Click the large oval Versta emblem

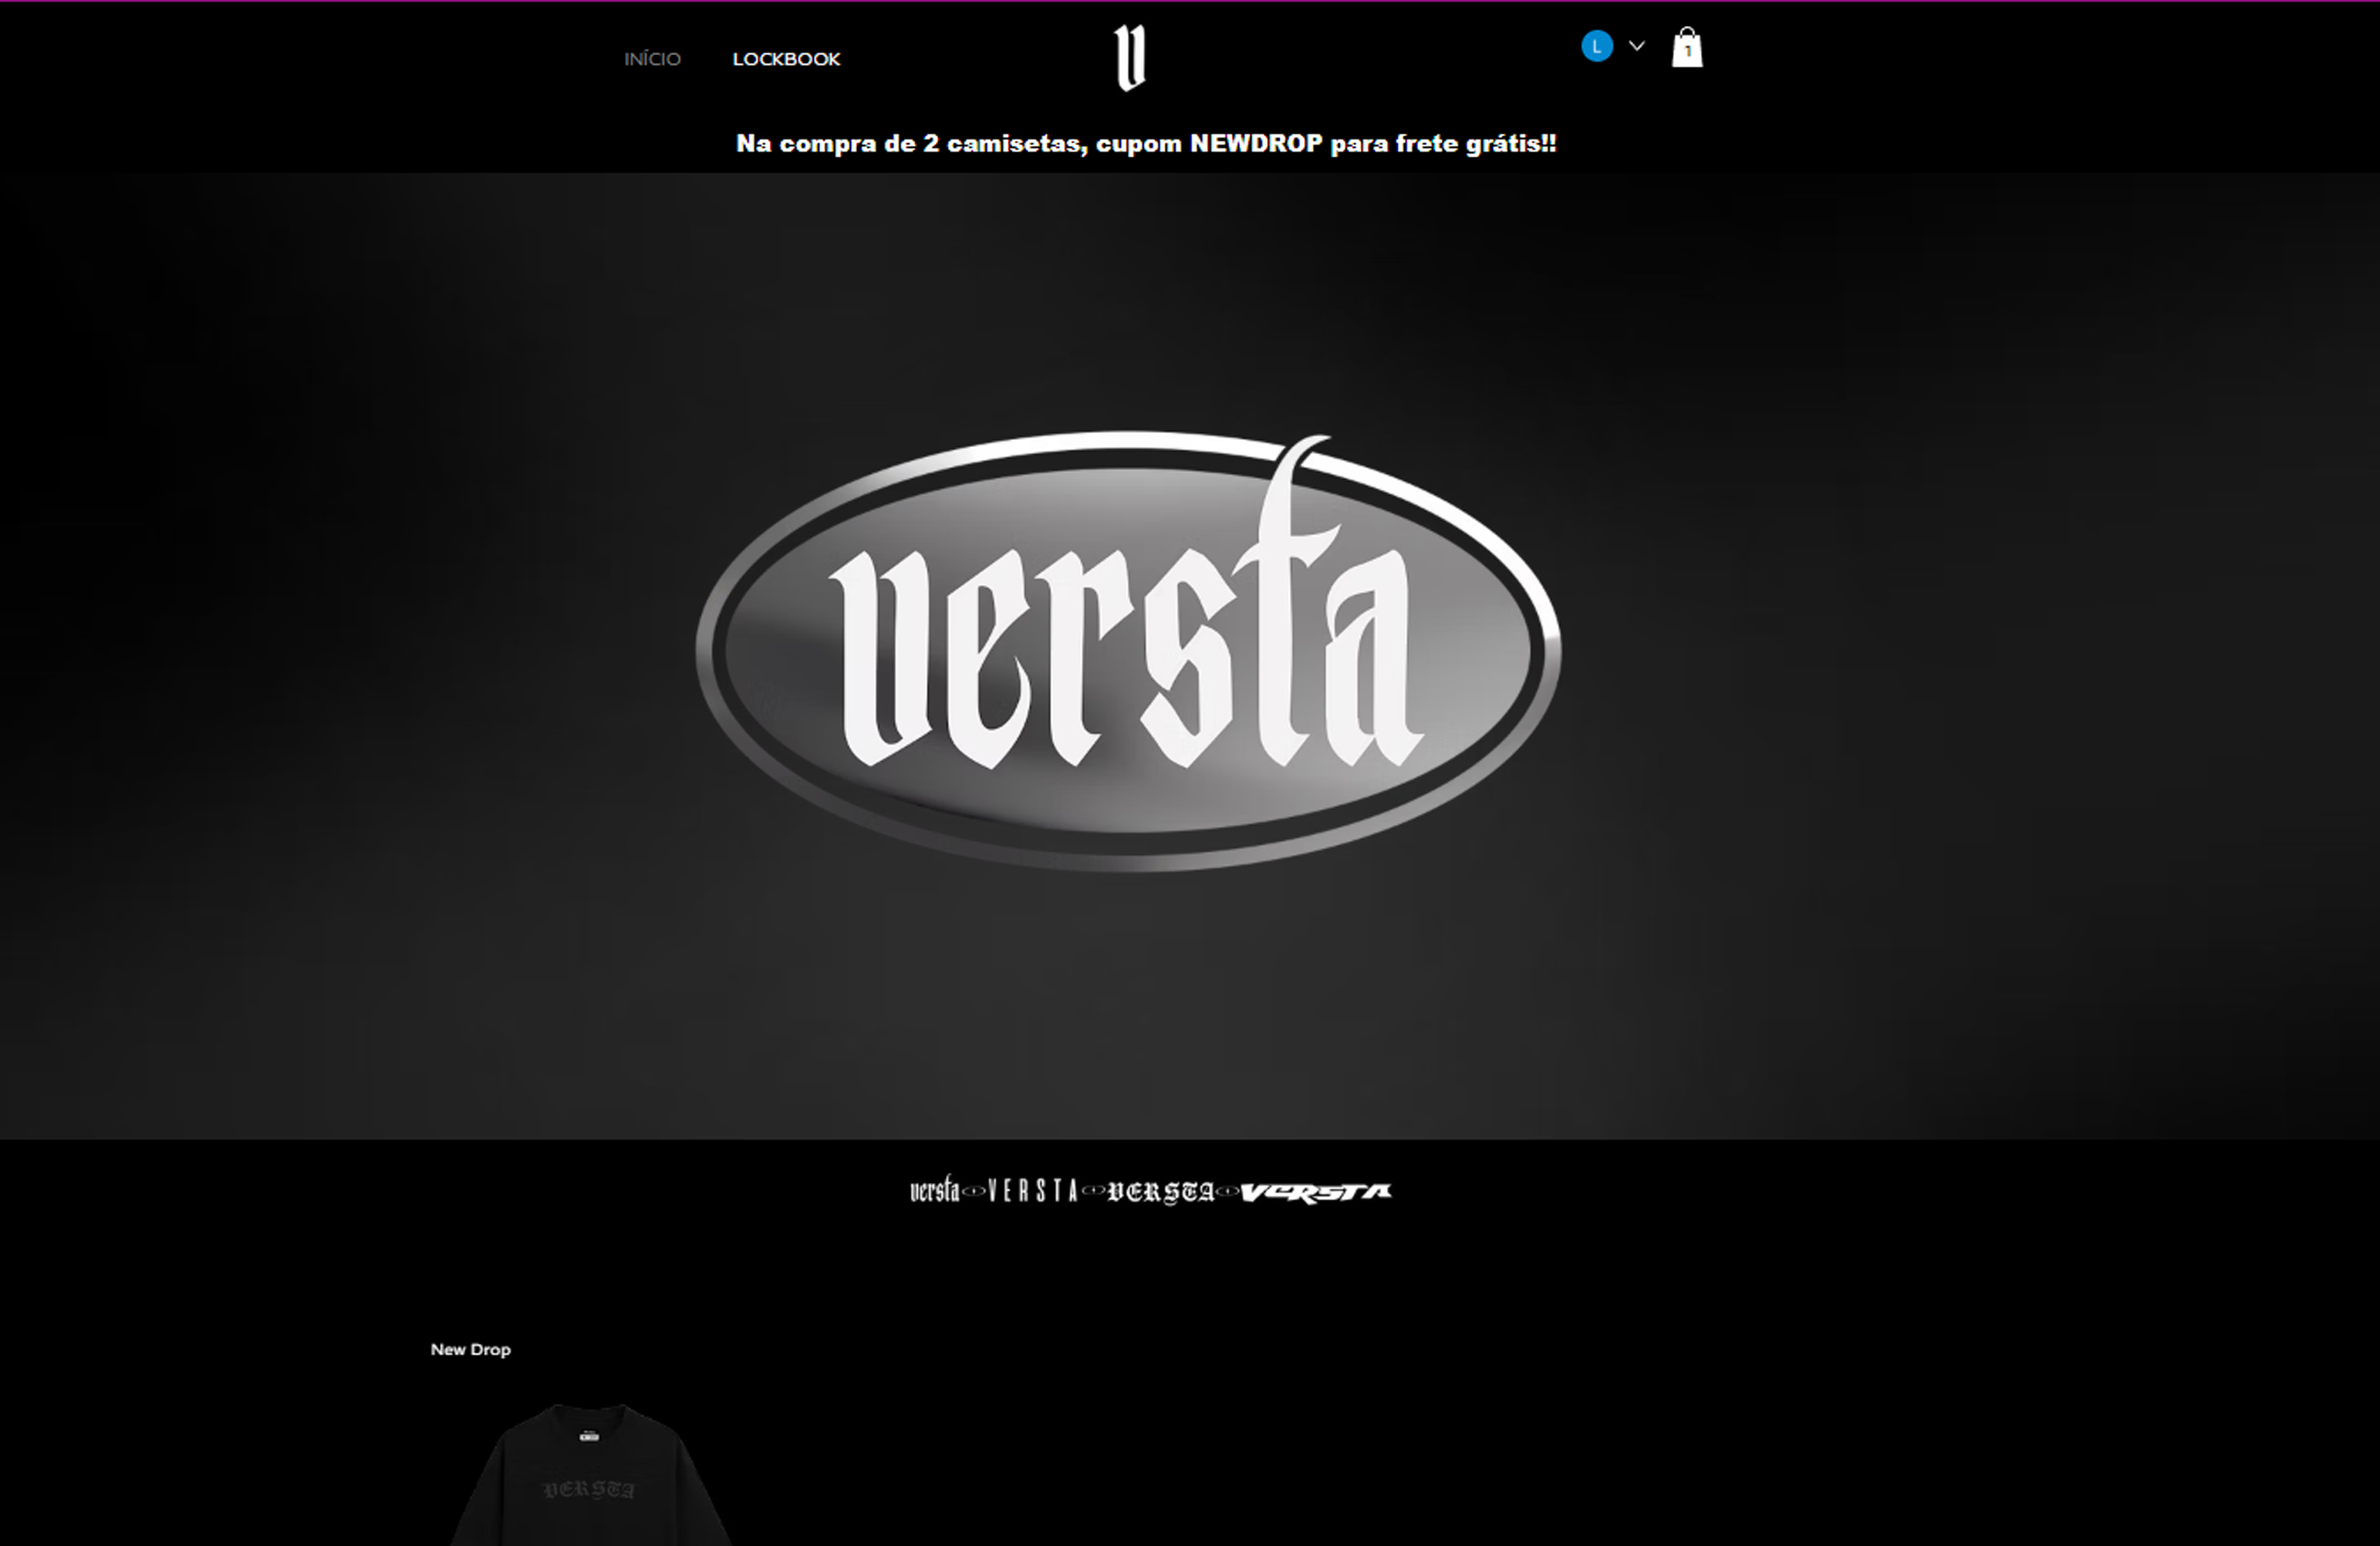pyautogui.click(x=1128, y=650)
